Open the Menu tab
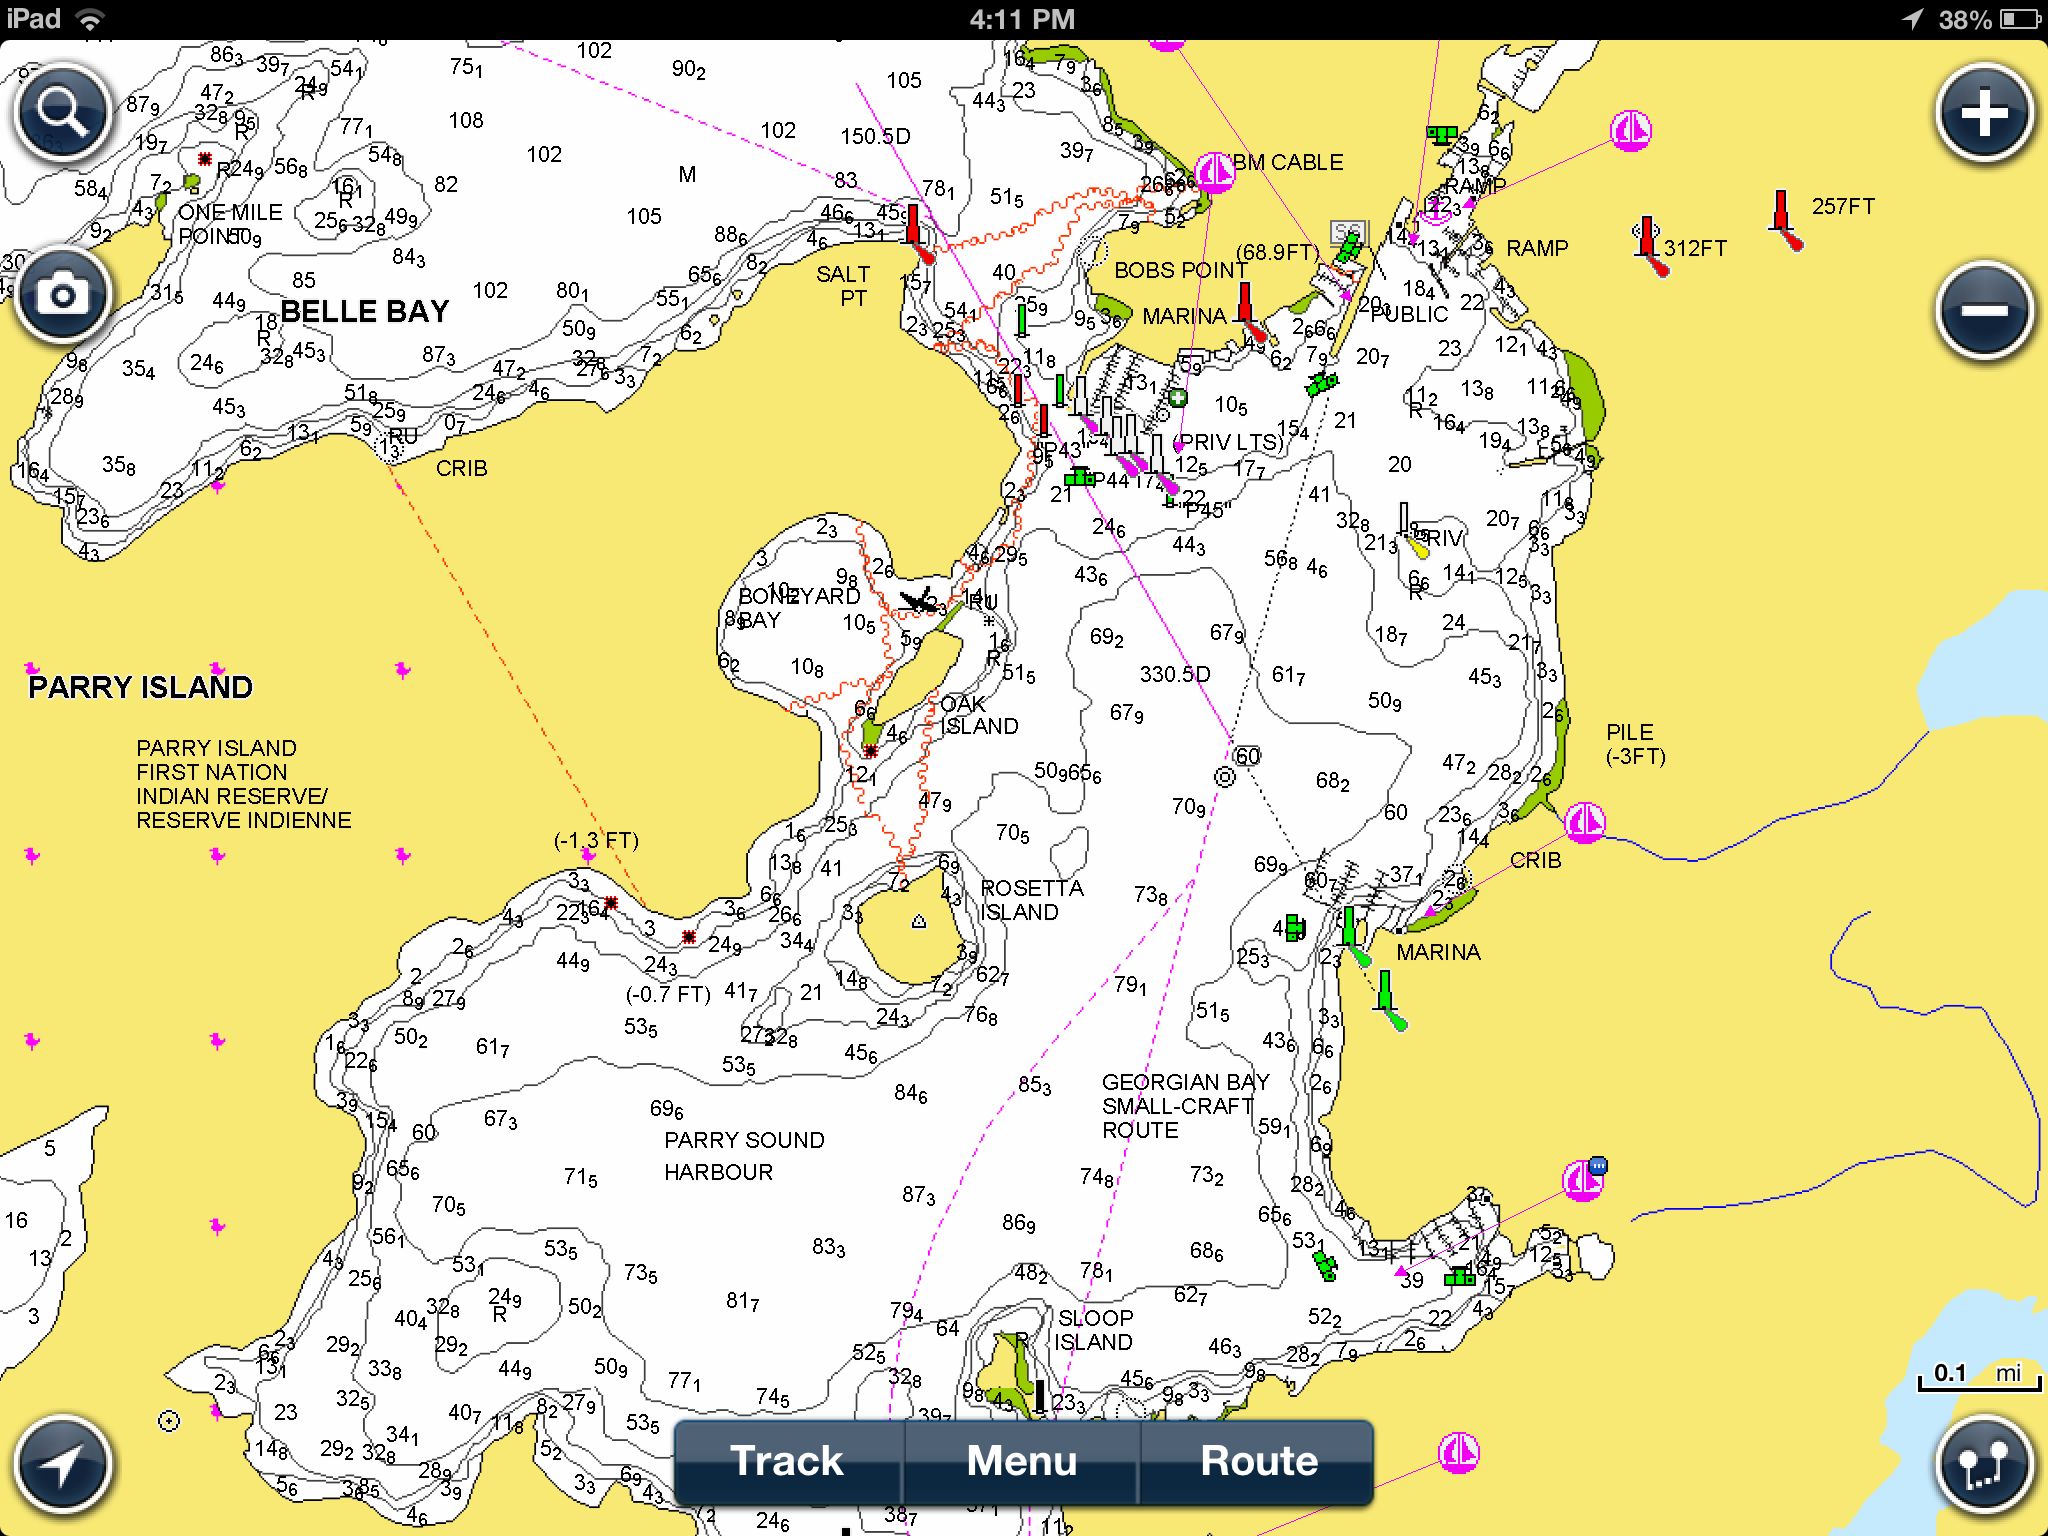The height and width of the screenshot is (1536, 2048). pyautogui.click(x=1022, y=1461)
